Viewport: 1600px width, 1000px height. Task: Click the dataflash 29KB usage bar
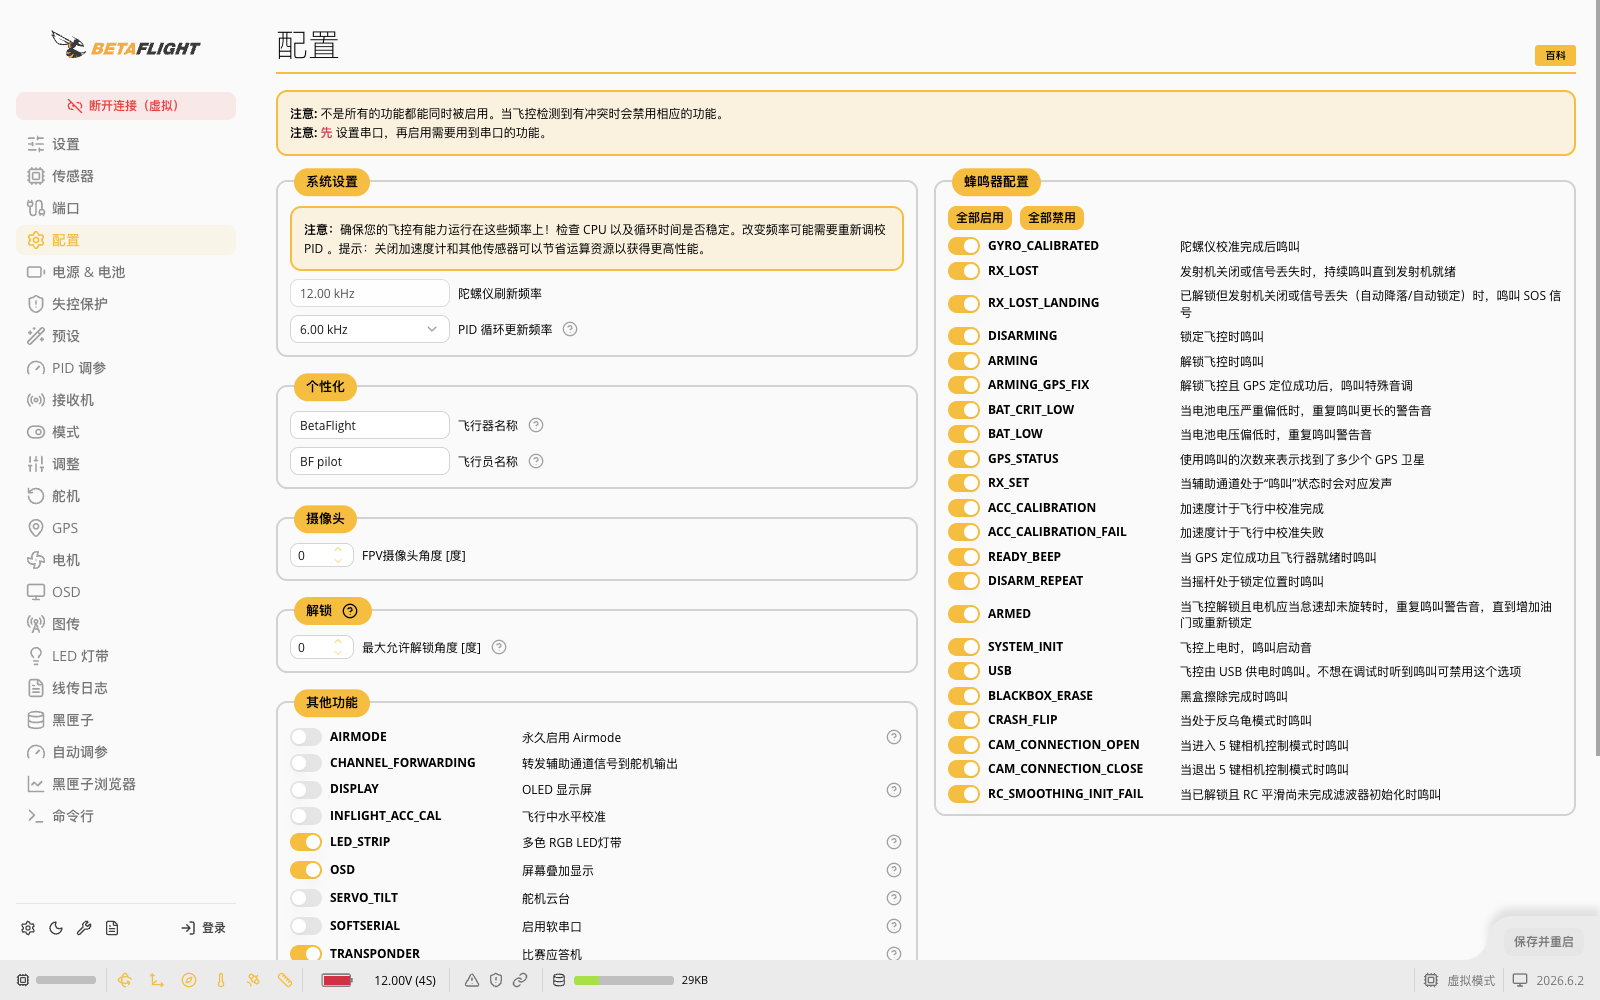point(624,980)
